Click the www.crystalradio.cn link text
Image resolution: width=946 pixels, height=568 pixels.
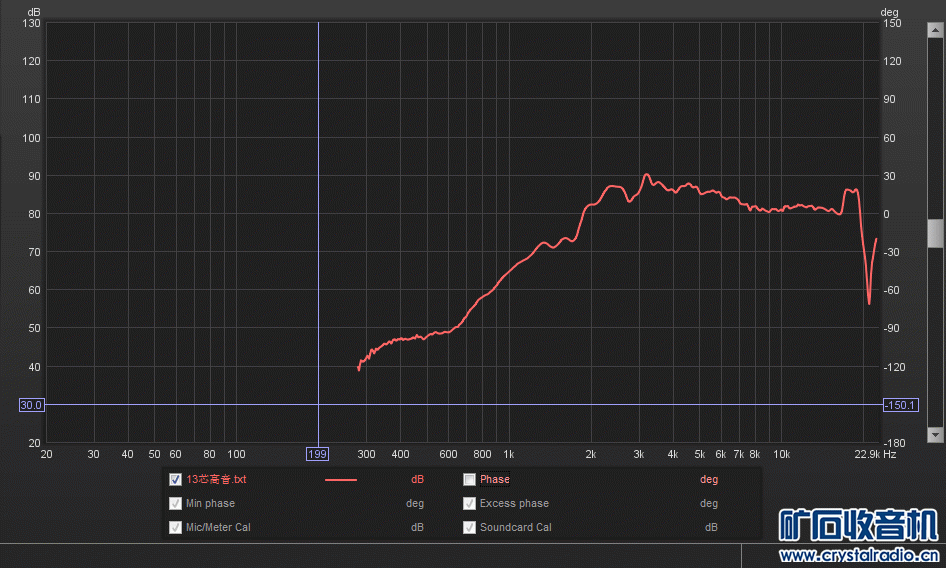coord(859,555)
